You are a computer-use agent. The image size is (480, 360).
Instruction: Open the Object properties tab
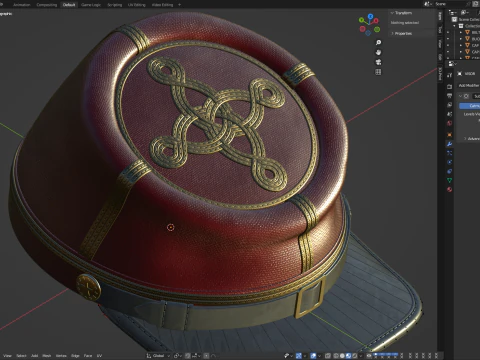tap(449, 135)
